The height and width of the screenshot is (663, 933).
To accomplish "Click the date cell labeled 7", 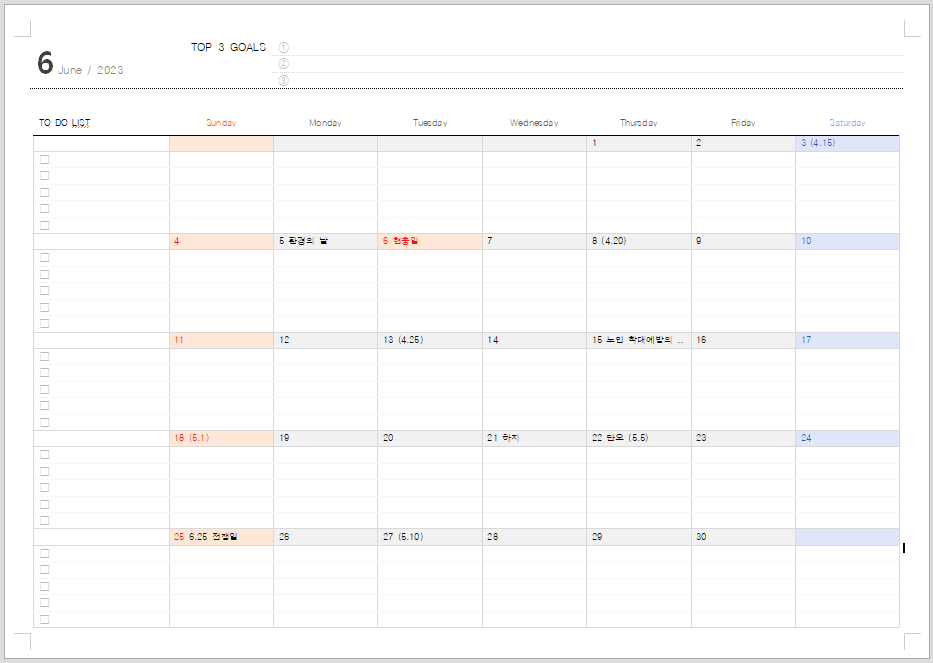I will [534, 242].
